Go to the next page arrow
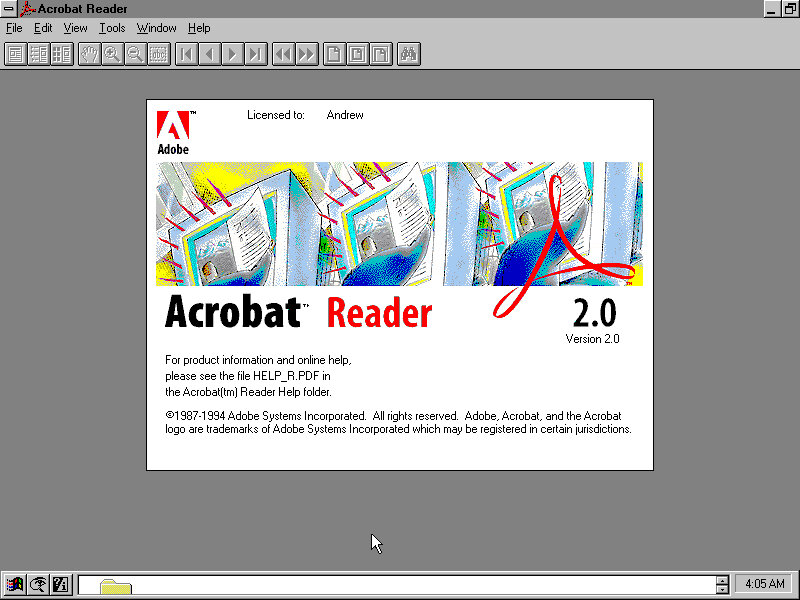Viewport: 800px width, 600px height. click(x=233, y=54)
